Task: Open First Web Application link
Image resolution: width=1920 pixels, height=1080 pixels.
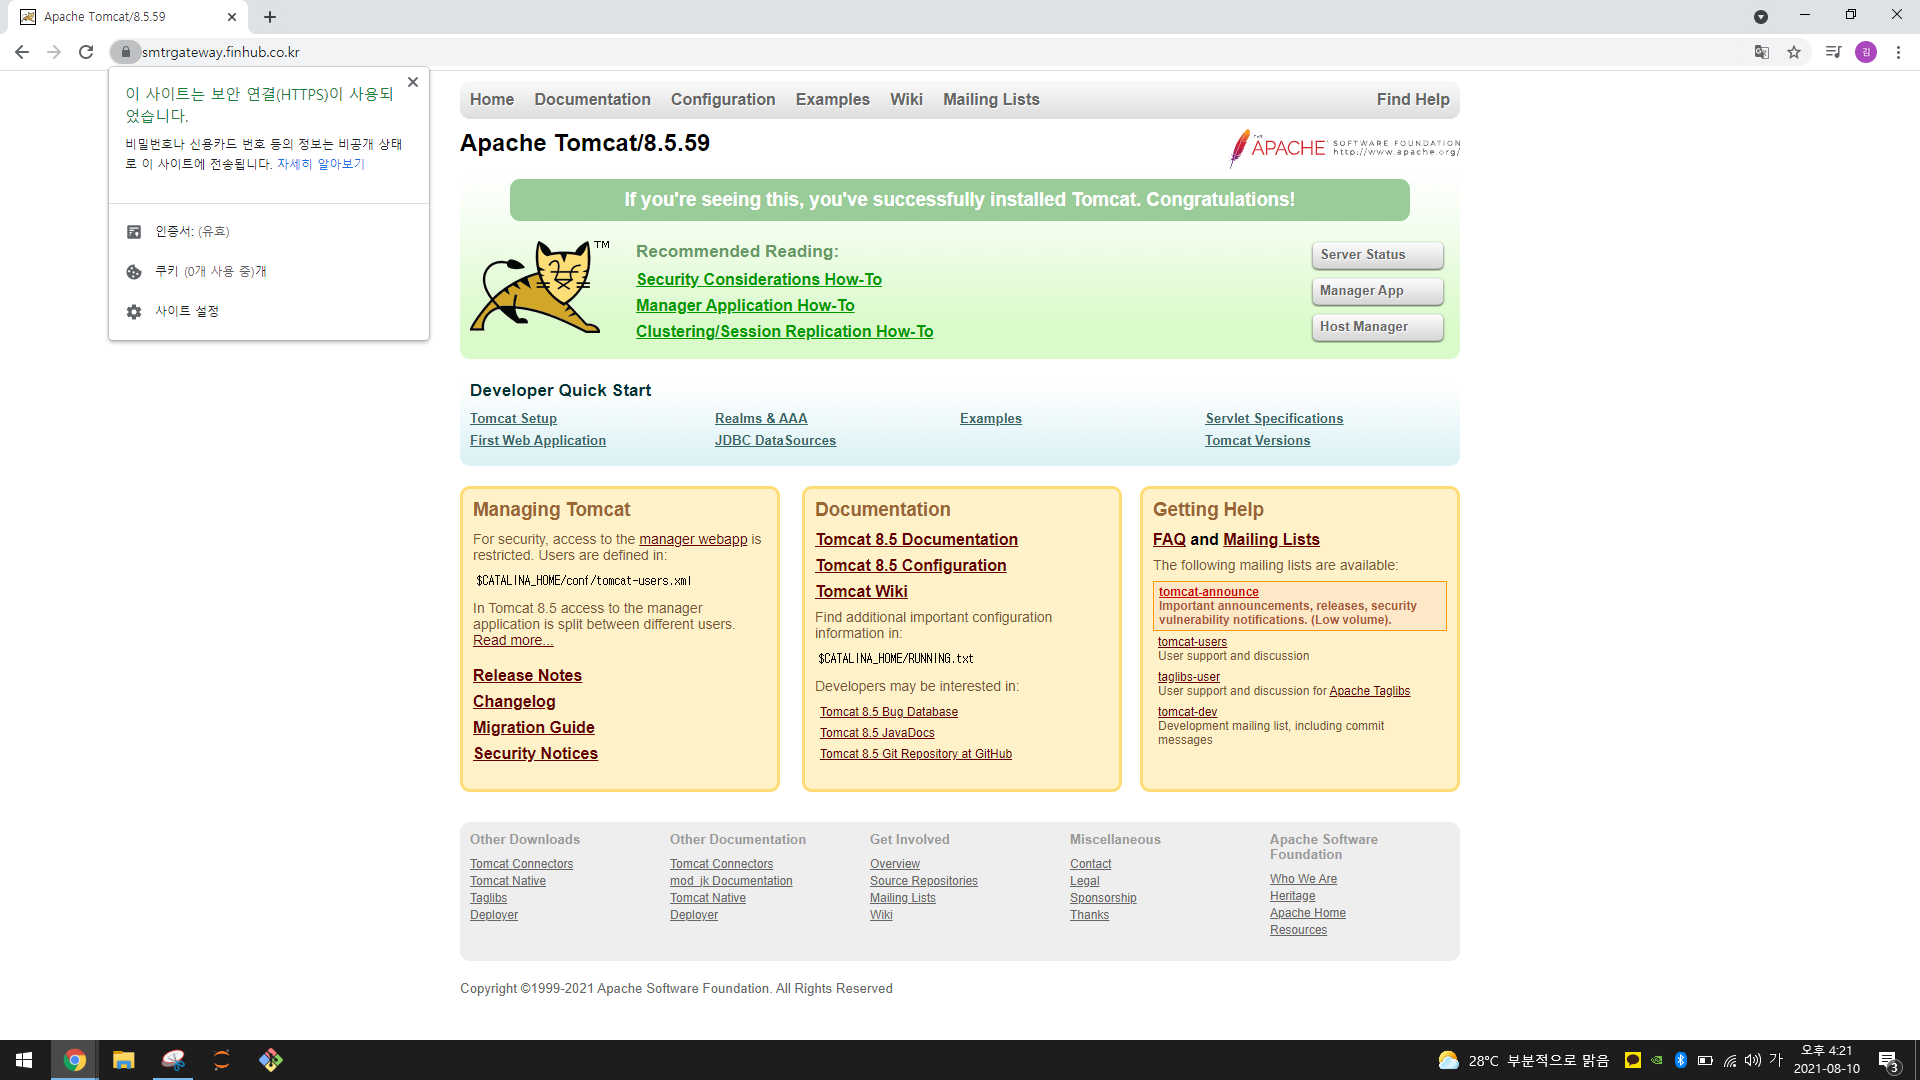Action: (x=538, y=441)
